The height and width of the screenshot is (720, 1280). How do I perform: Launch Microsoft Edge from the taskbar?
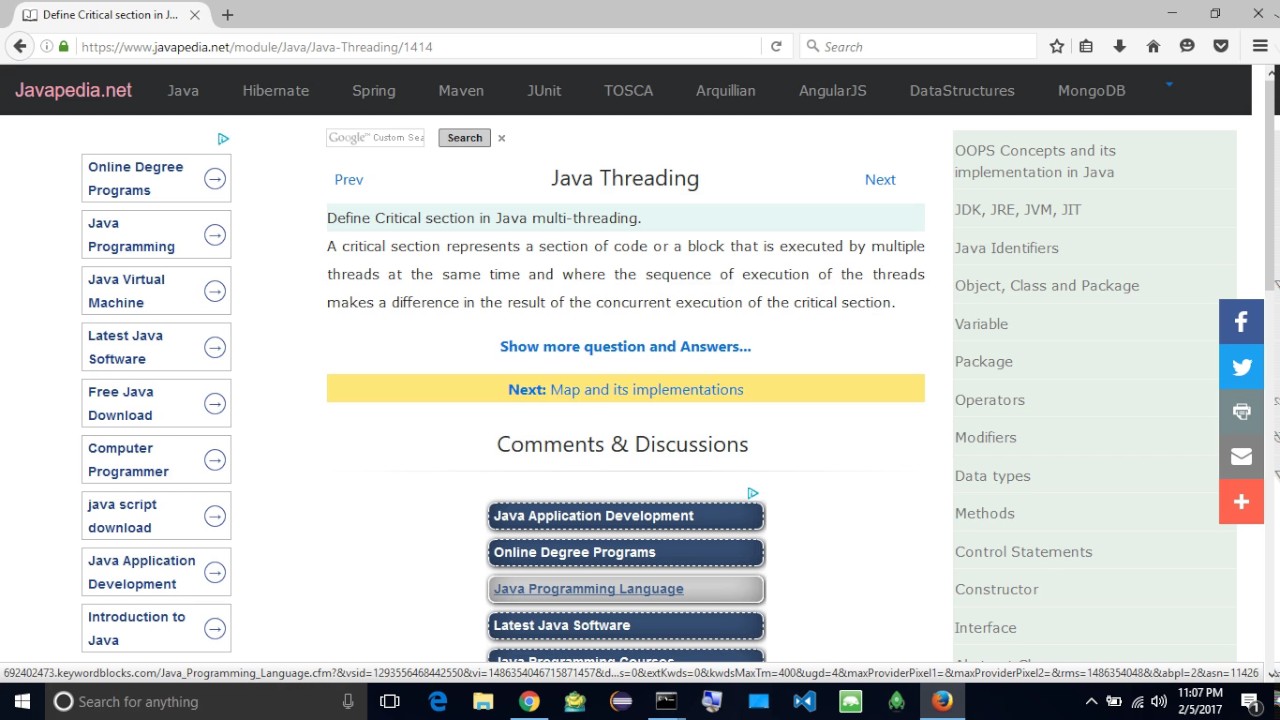(438, 701)
